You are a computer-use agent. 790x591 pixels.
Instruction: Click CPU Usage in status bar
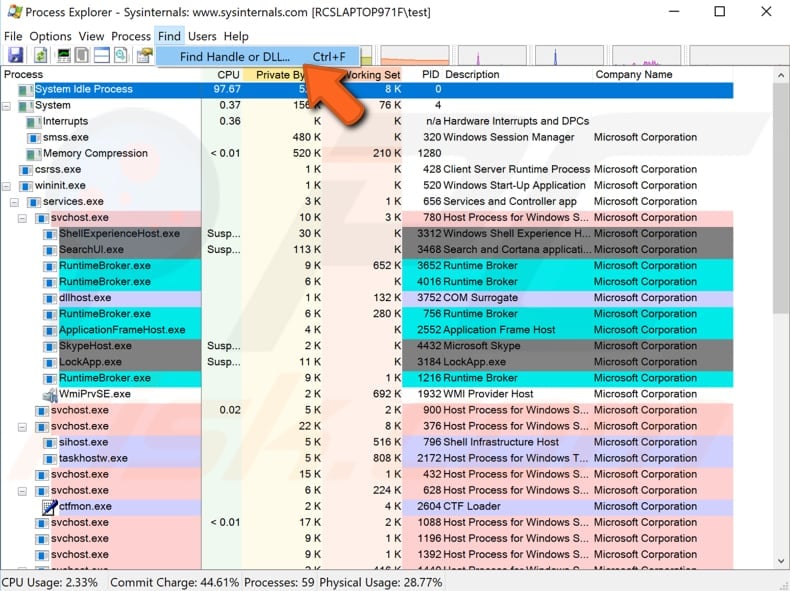pyautogui.click(x=50, y=582)
